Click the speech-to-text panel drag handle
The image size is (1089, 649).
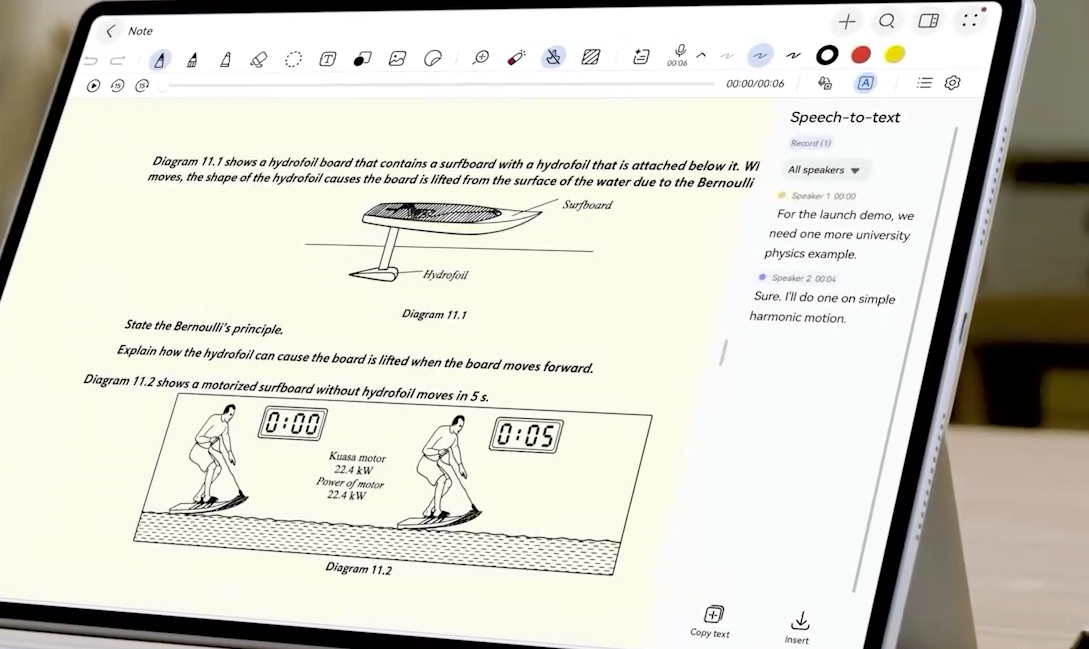tap(722, 352)
